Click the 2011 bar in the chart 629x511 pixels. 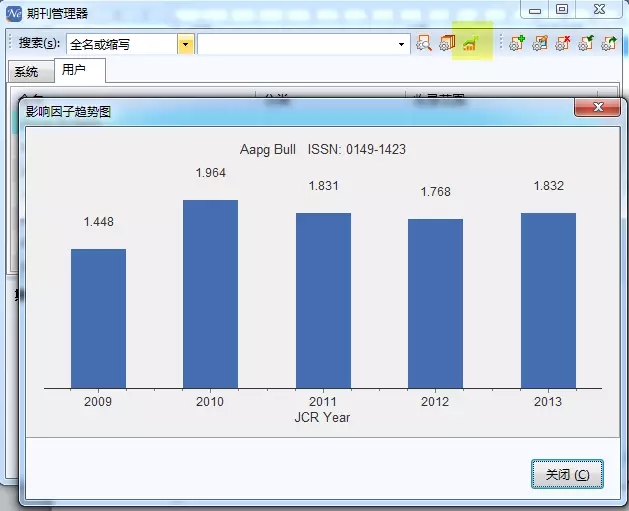[323, 300]
